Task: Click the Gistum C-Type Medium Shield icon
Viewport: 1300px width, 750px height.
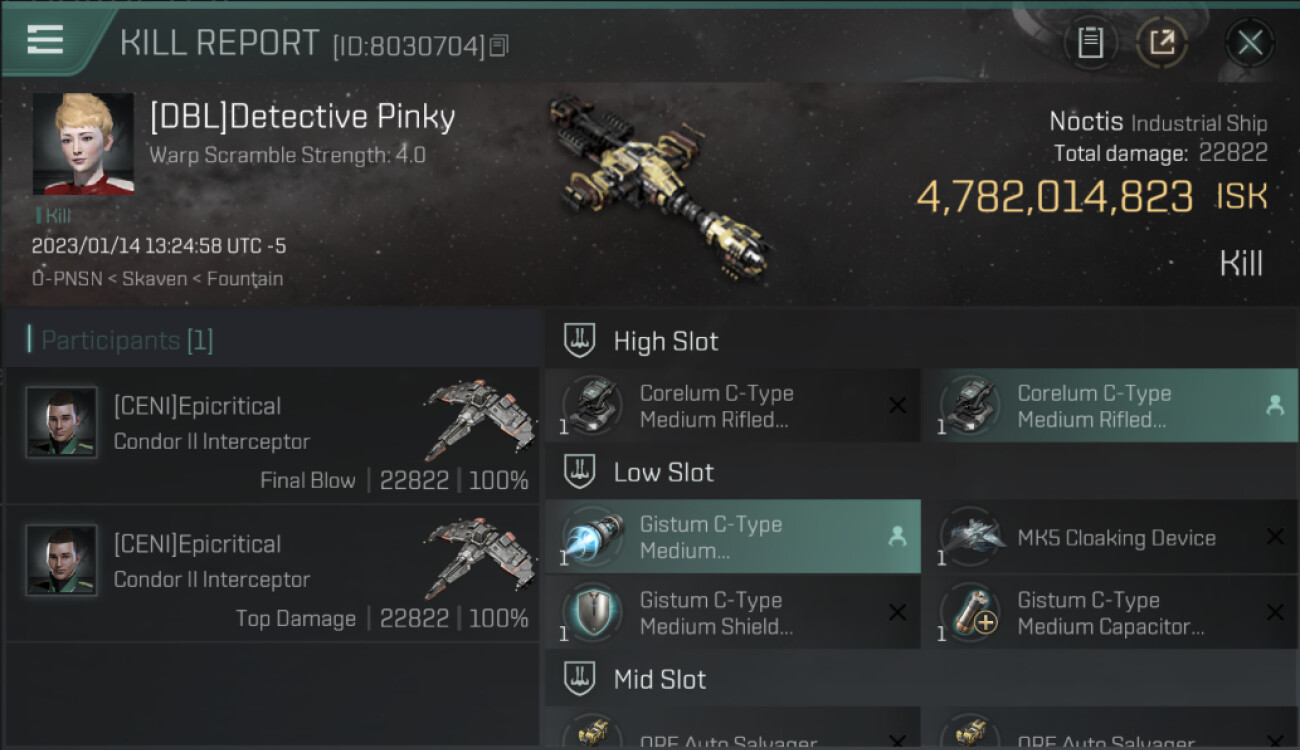Action: tap(592, 613)
